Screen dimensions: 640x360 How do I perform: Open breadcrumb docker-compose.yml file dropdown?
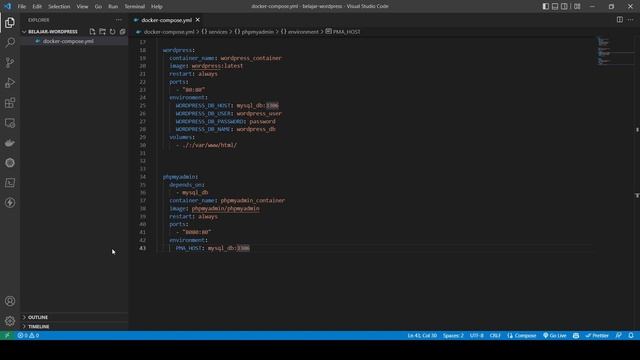pyautogui.click(x=165, y=31)
